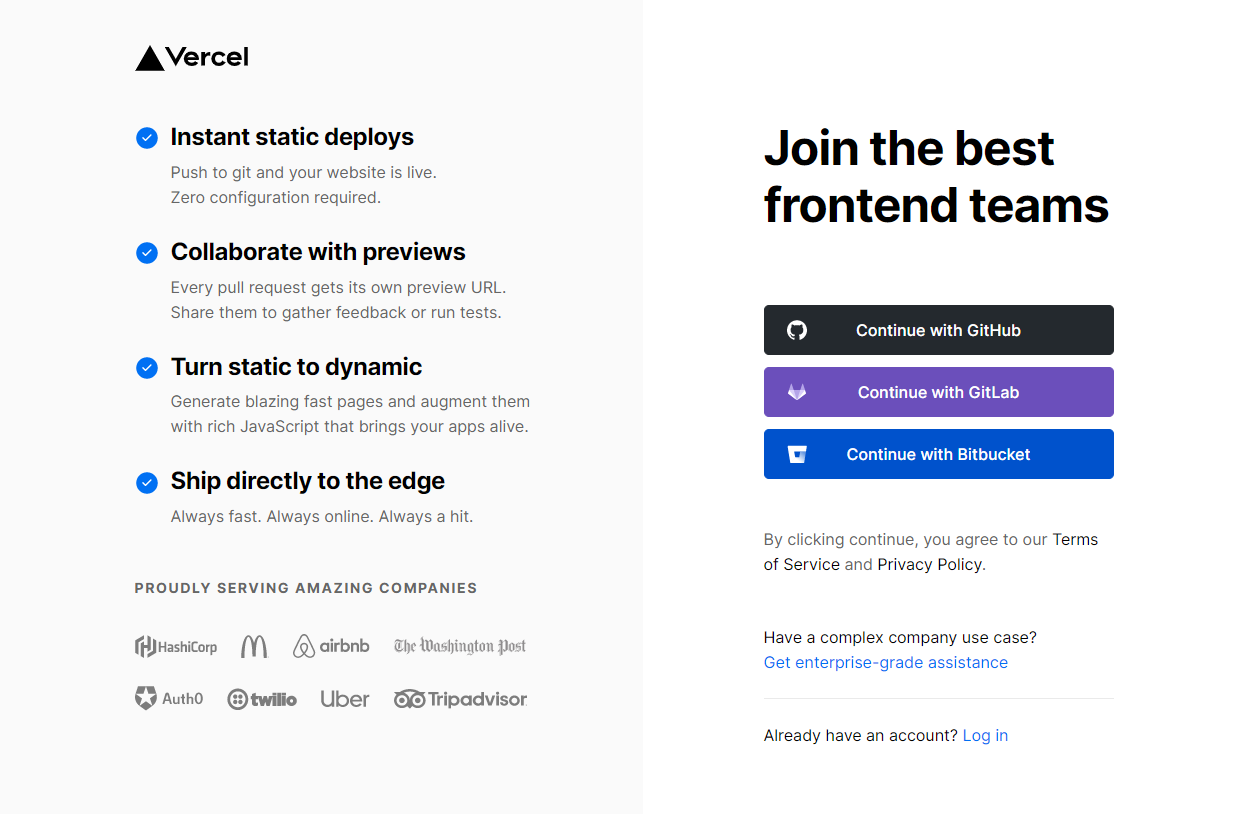This screenshot has height=814, width=1250.
Task: Click the Already have an account text
Action: 861,735
